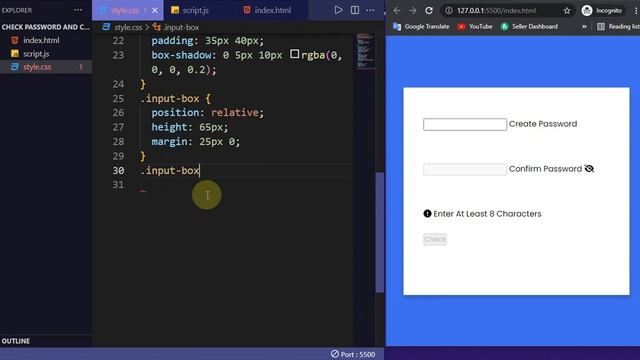Open the Reading list
The width and height of the screenshot is (640, 360).
[x=618, y=27]
